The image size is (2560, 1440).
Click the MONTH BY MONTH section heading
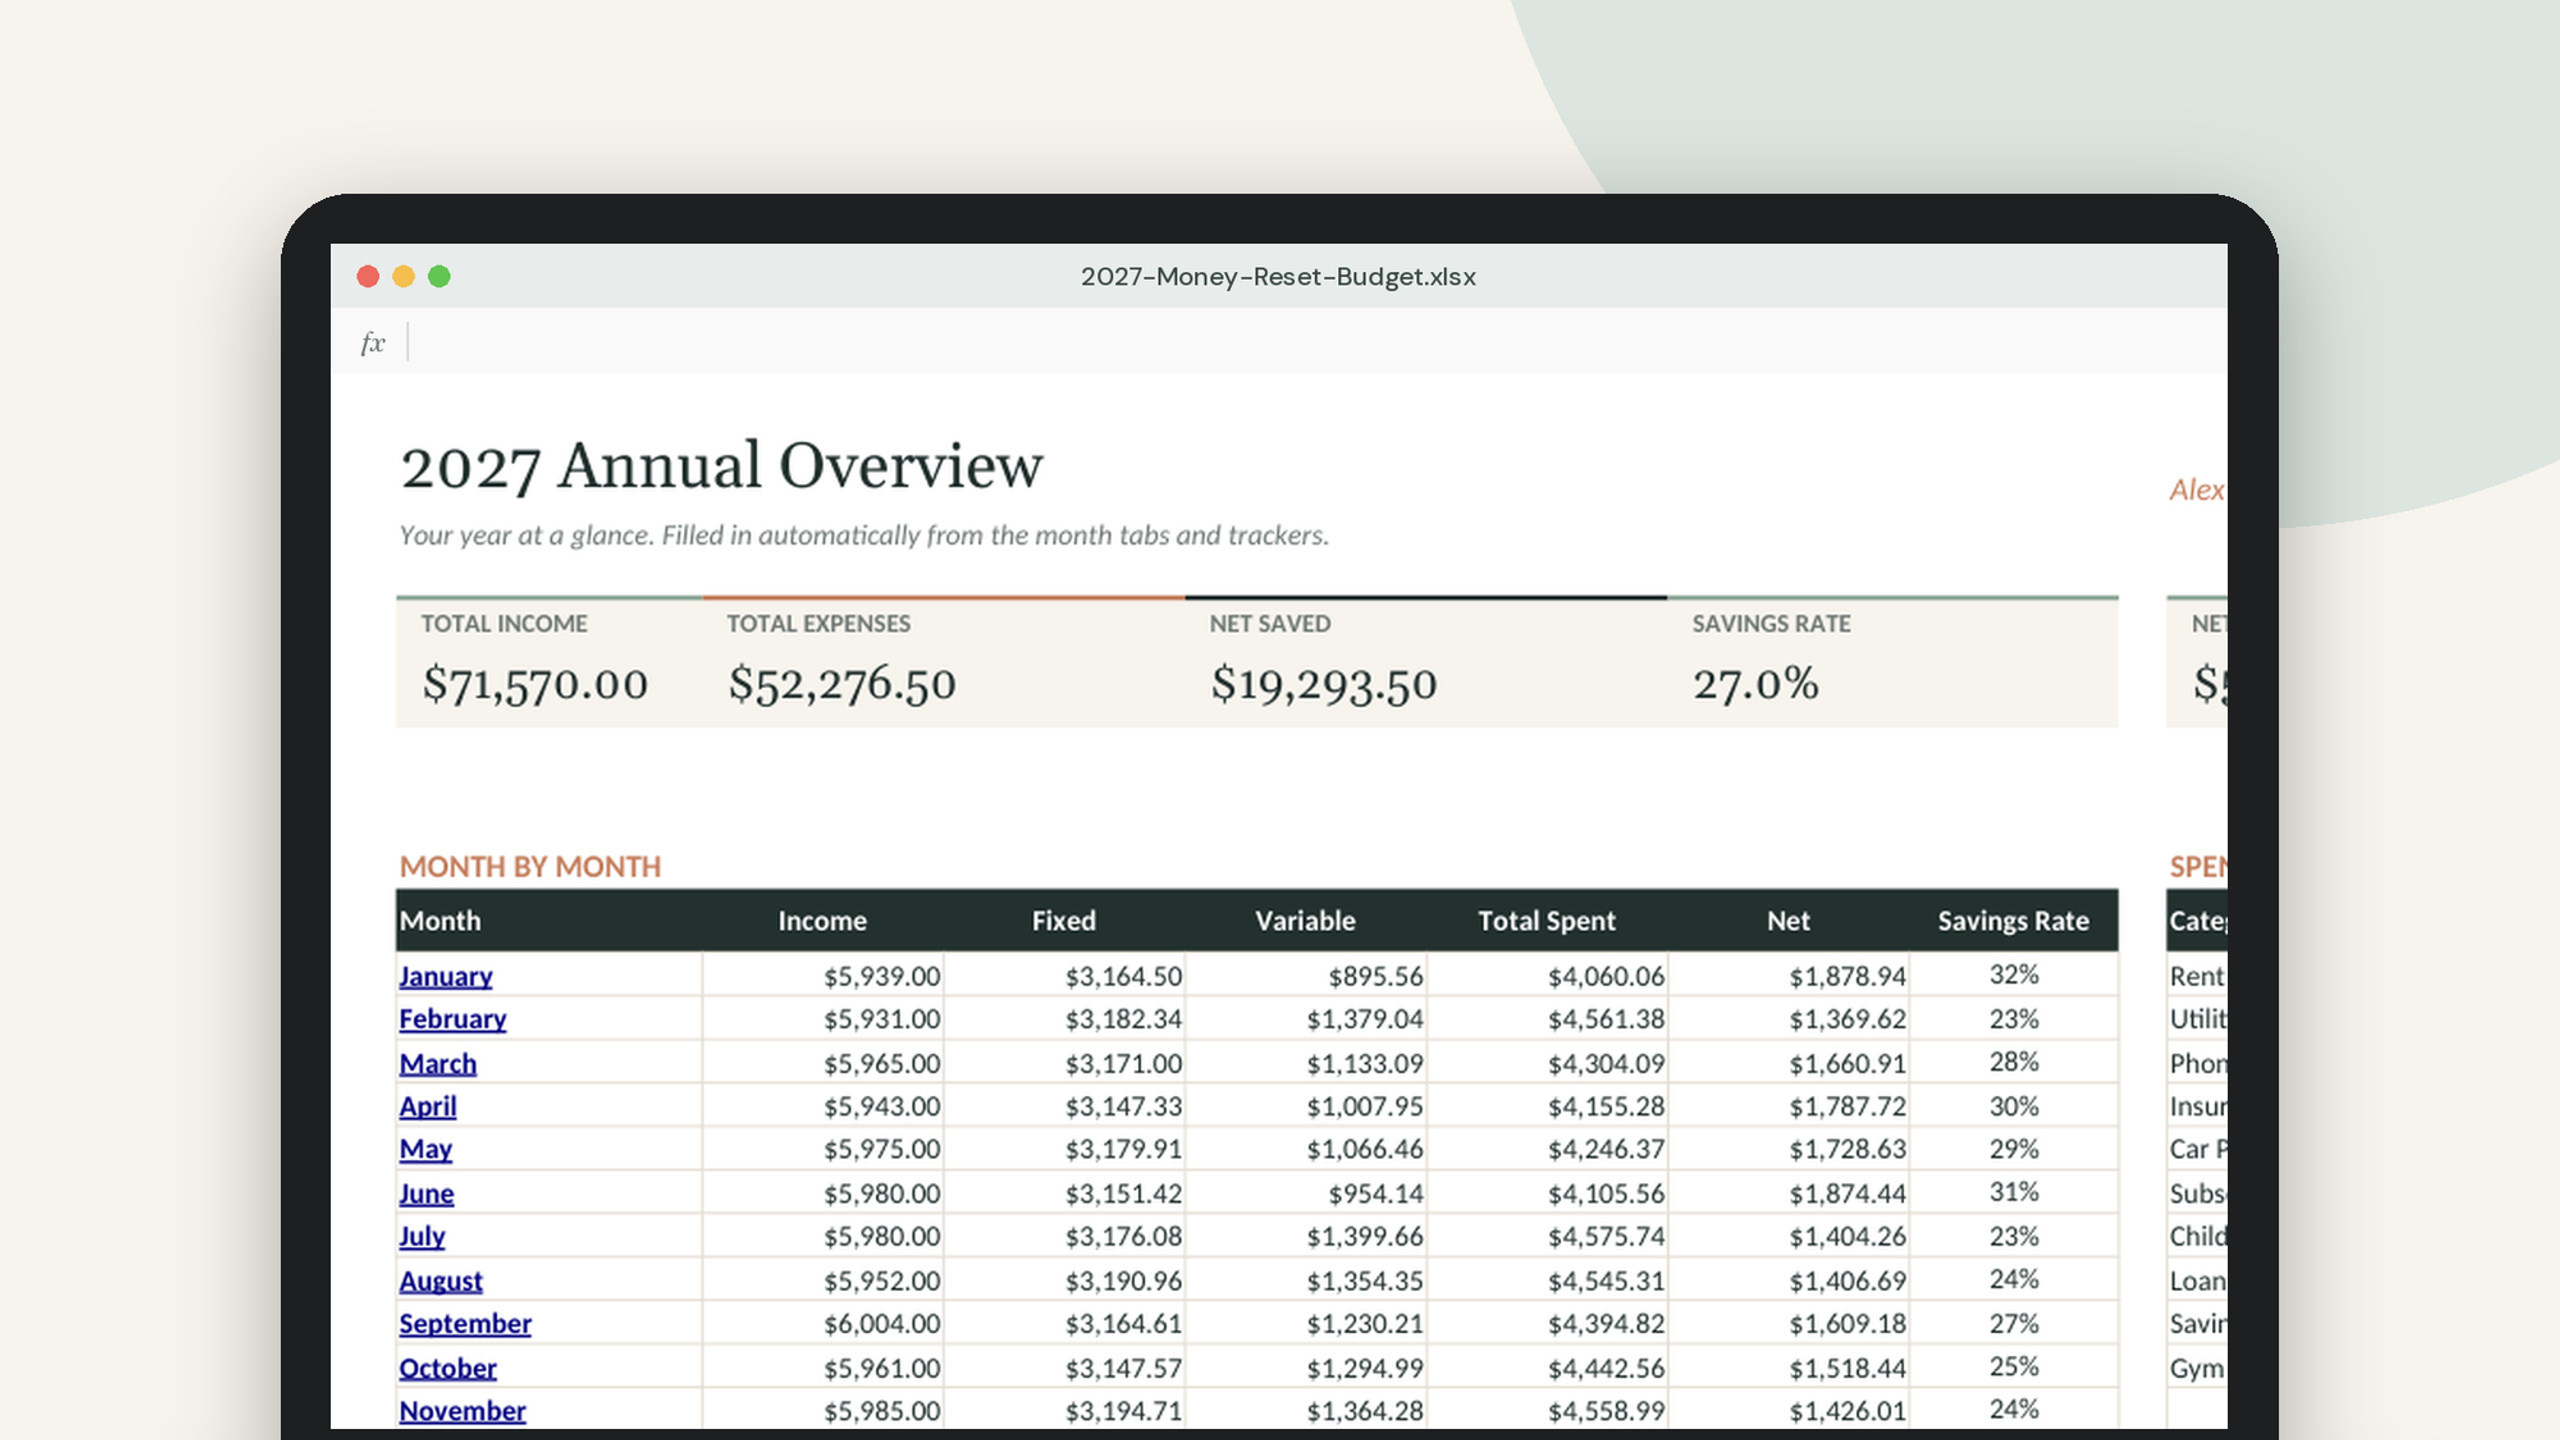point(530,866)
